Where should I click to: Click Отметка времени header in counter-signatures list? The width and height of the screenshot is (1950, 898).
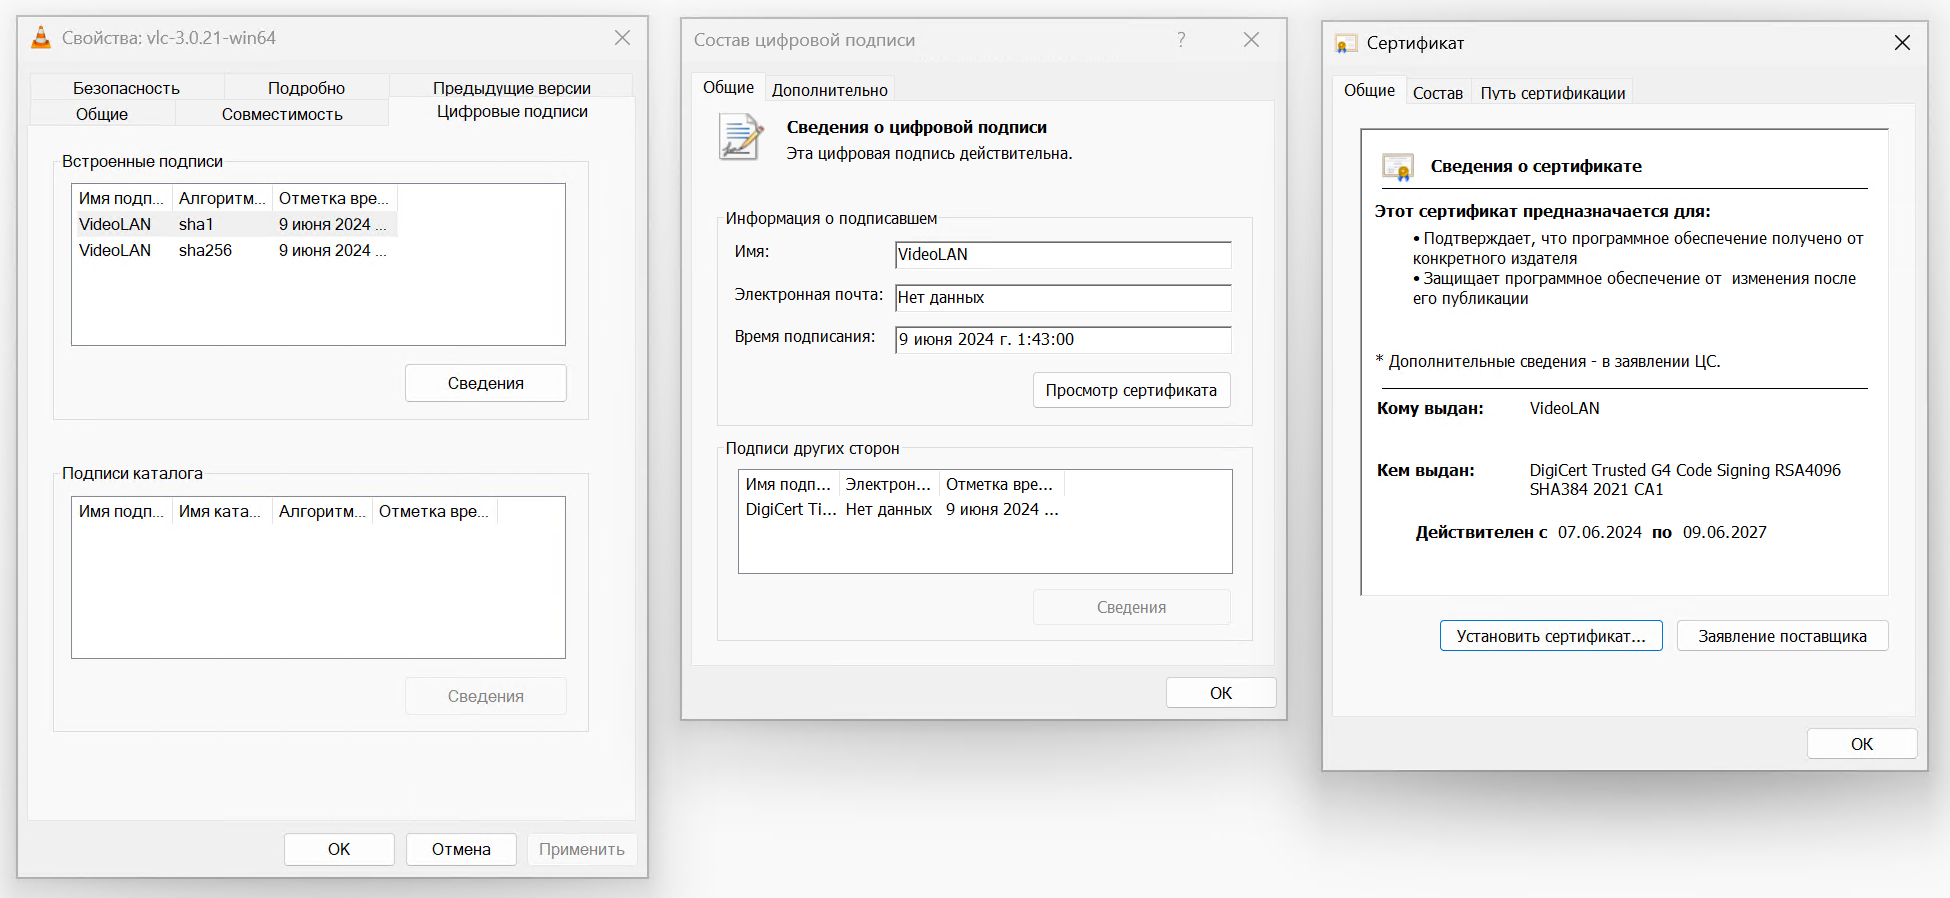(x=1001, y=484)
